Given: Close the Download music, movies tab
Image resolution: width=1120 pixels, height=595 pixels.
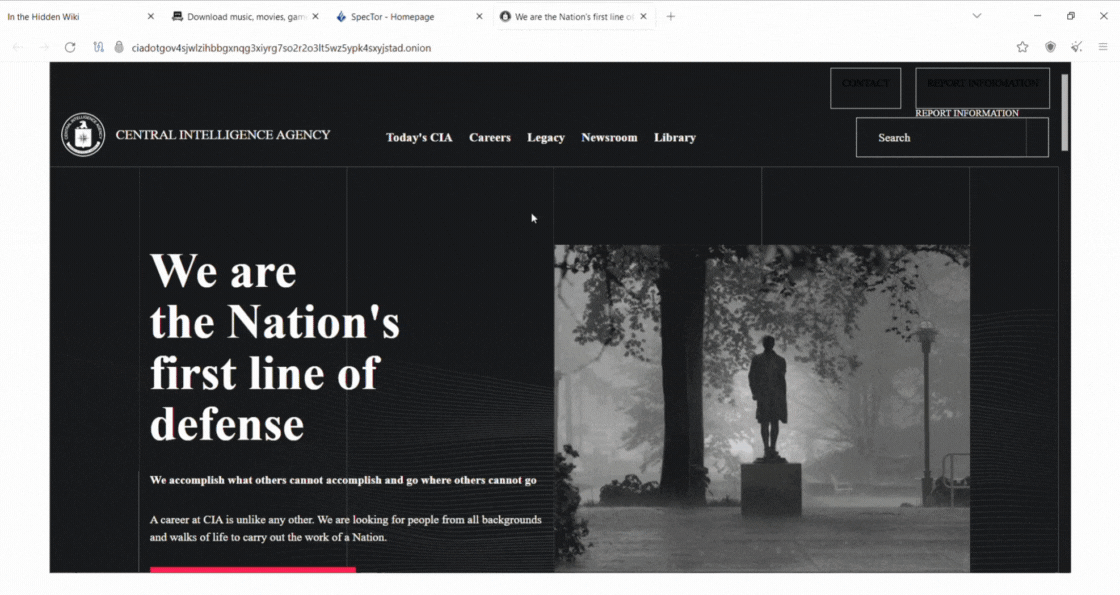Looking at the screenshot, I should tap(315, 16).
